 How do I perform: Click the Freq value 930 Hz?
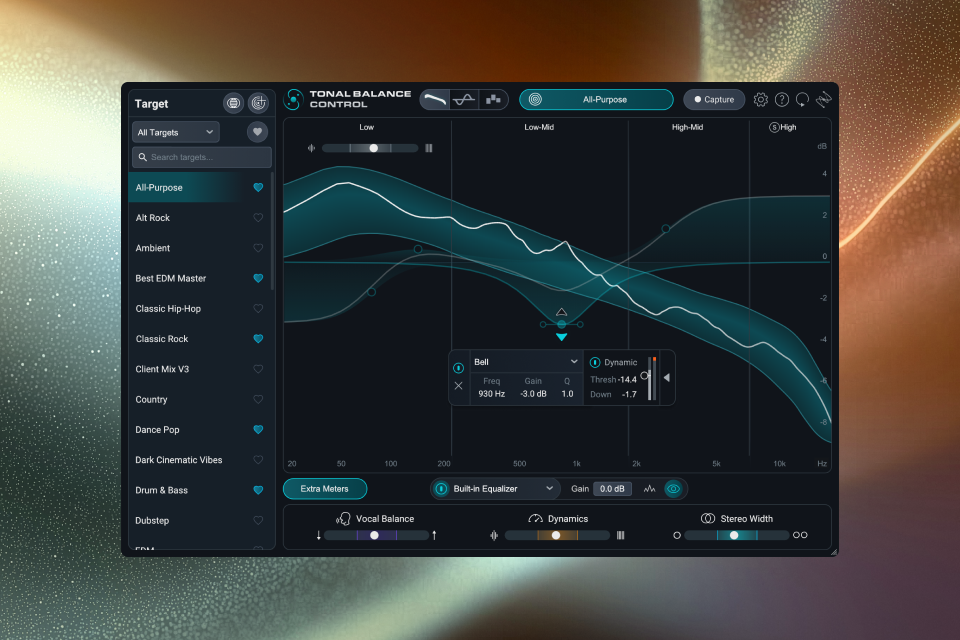(492, 394)
